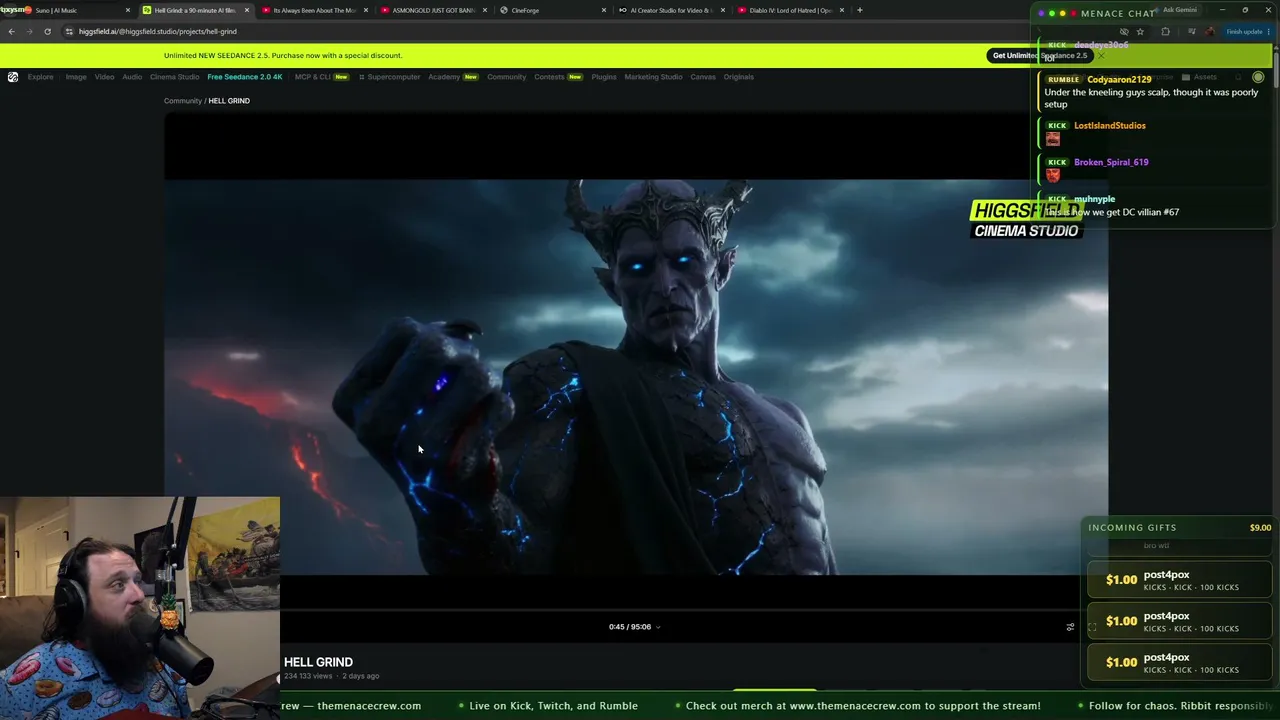Close the Suno AI Music tab

pyautogui.click(x=128, y=10)
